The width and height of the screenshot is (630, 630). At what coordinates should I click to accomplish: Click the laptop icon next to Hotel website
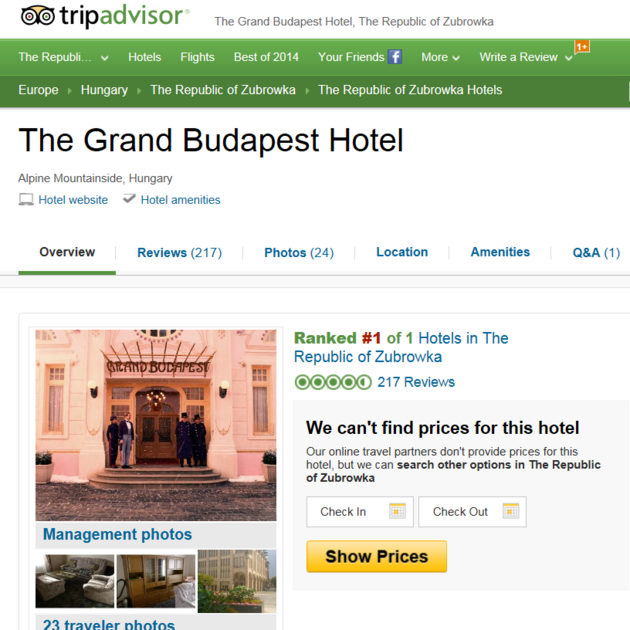[x=26, y=200]
